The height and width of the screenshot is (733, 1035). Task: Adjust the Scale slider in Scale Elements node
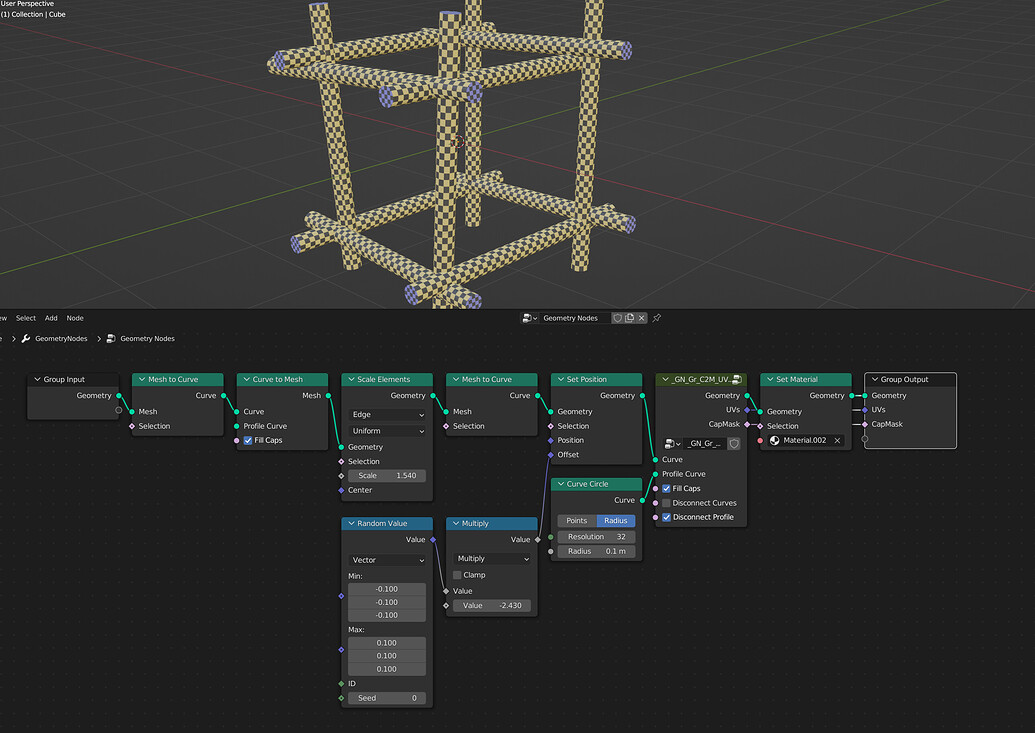(x=387, y=475)
